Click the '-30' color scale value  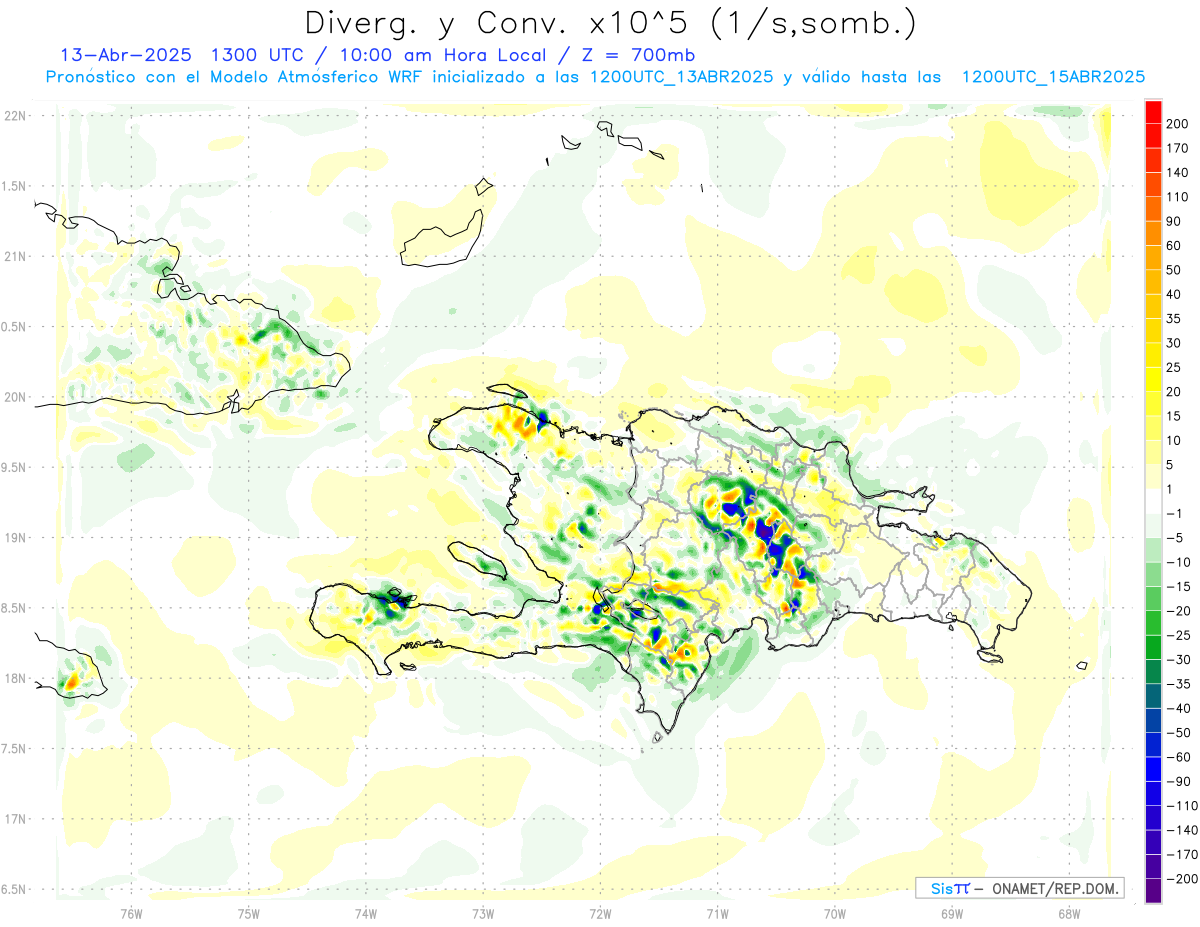pyautogui.click(x=1179, y=660)
